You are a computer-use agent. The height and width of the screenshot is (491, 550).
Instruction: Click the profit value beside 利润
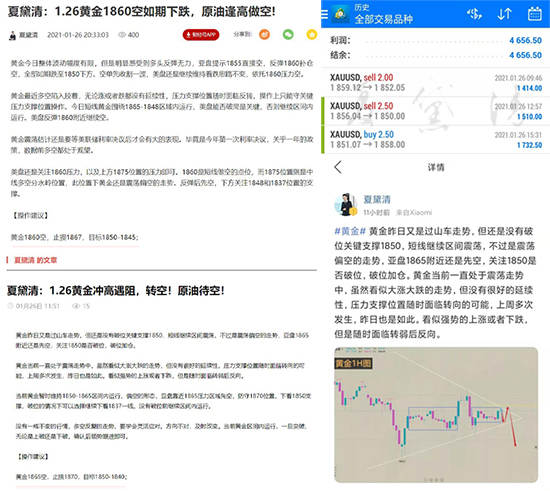[x=525, y=40]
